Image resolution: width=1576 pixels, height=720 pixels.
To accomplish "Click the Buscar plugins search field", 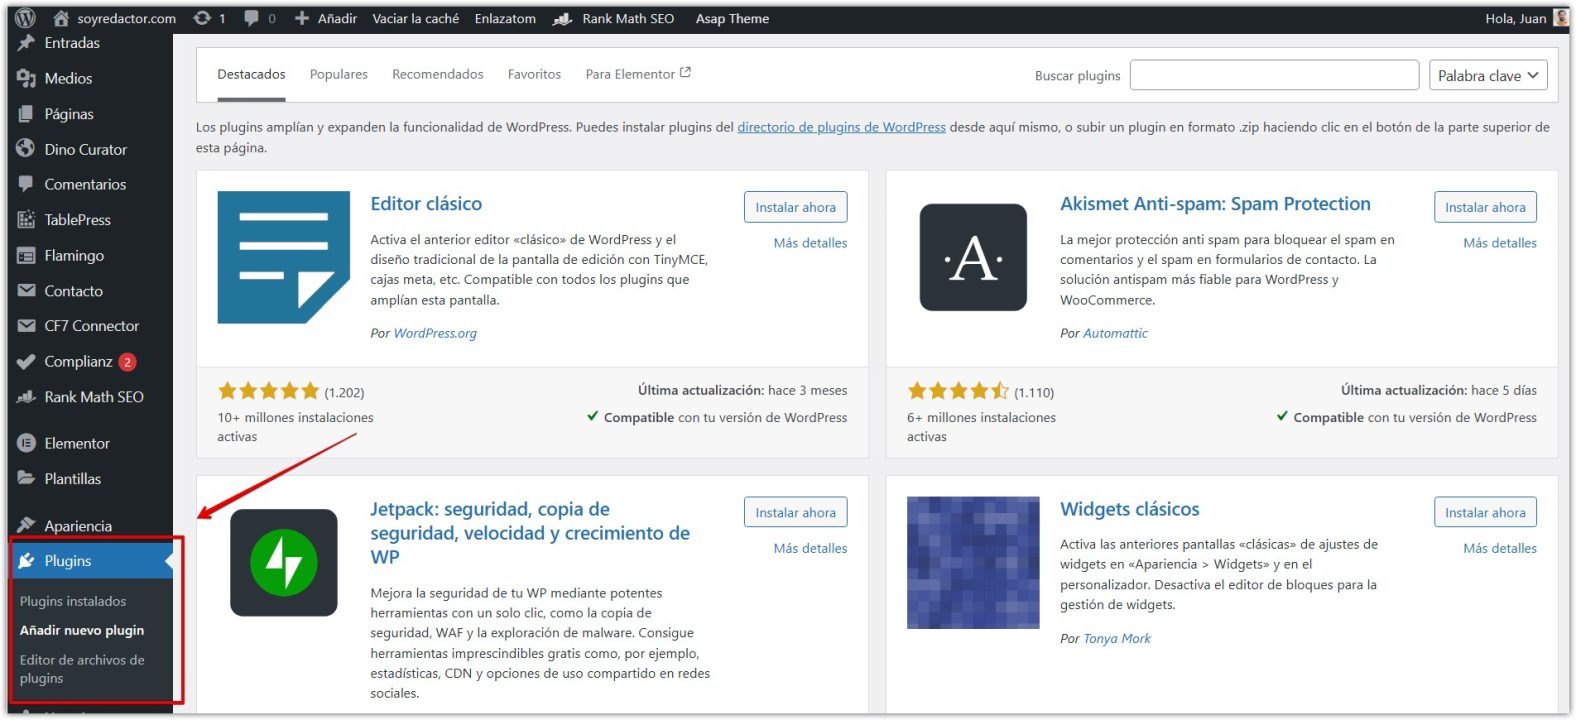I will (x=1274, y=75).
